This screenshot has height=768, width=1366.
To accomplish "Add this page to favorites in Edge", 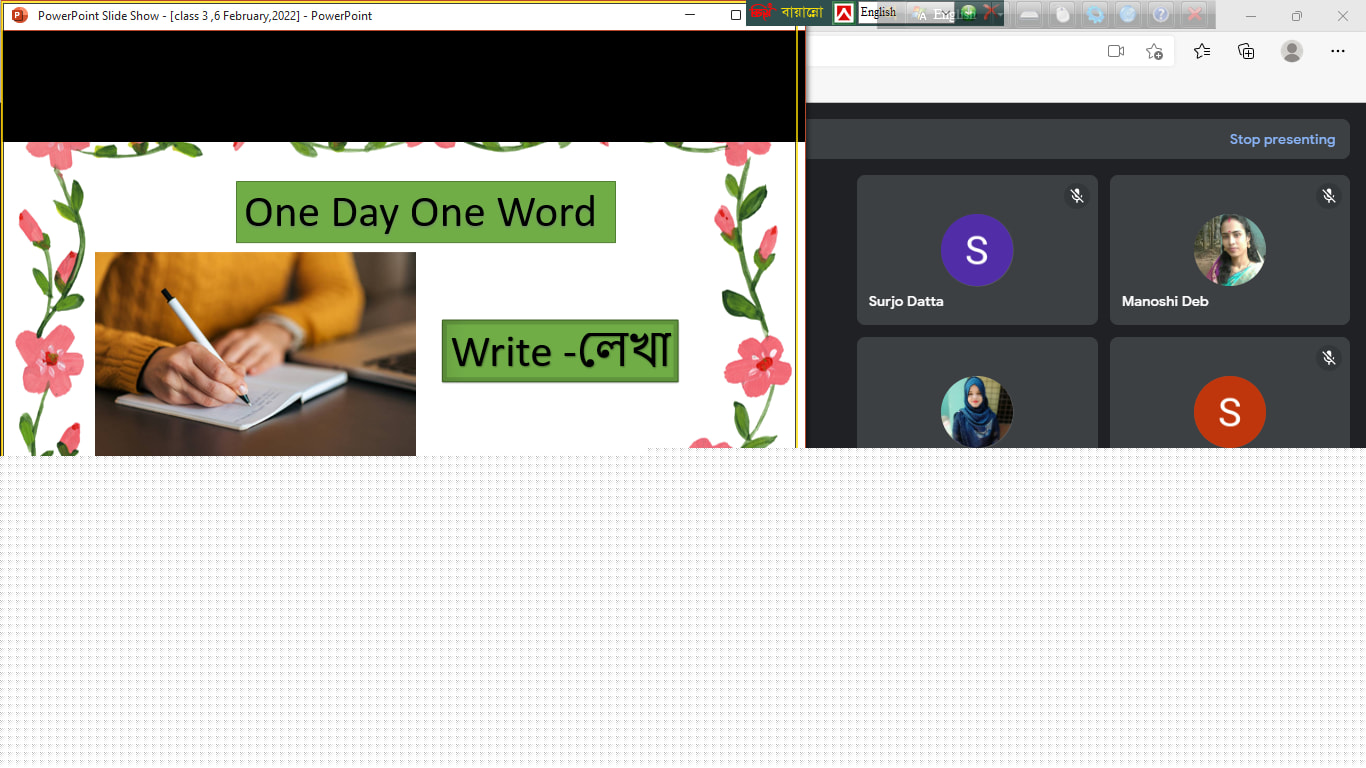I will point(1154,51).
